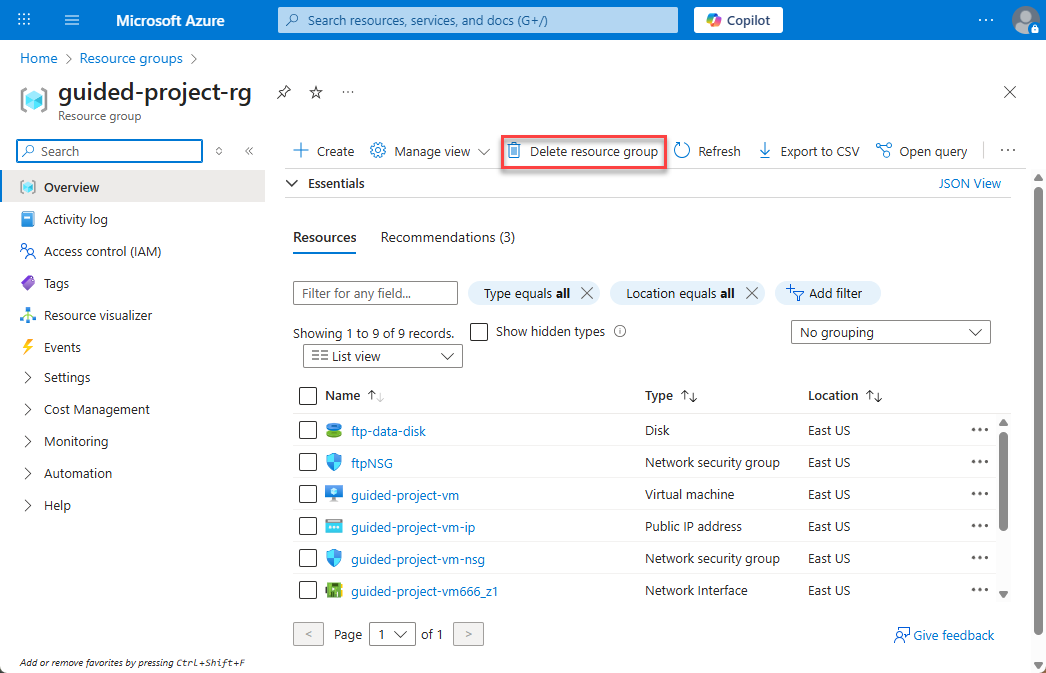Remove the Type equals all filter

tap(587, 293)
